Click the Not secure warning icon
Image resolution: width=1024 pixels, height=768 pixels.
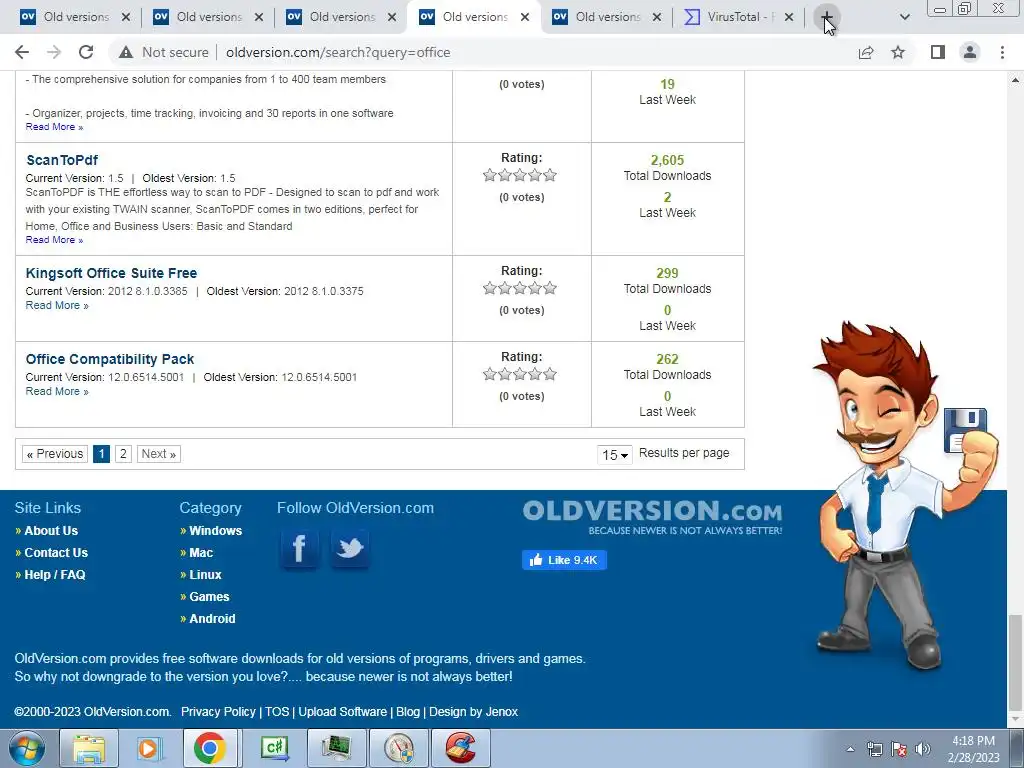(x=126, y=52)
